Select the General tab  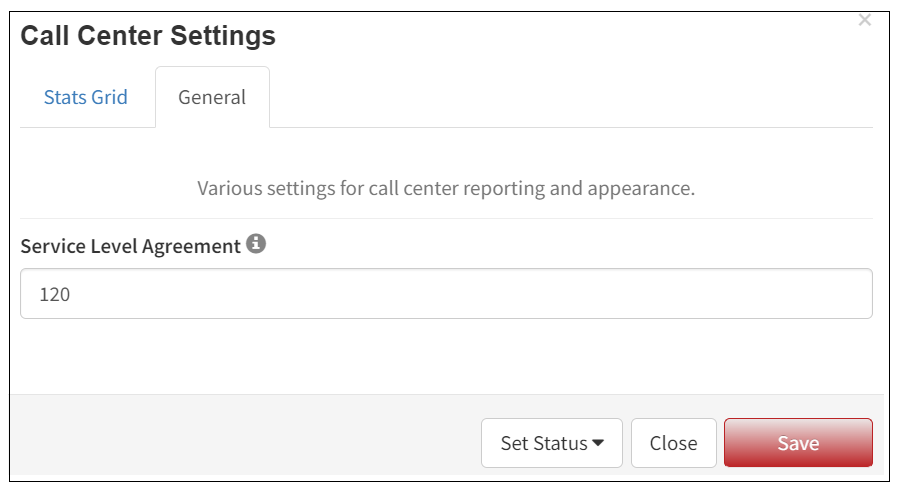212,97
